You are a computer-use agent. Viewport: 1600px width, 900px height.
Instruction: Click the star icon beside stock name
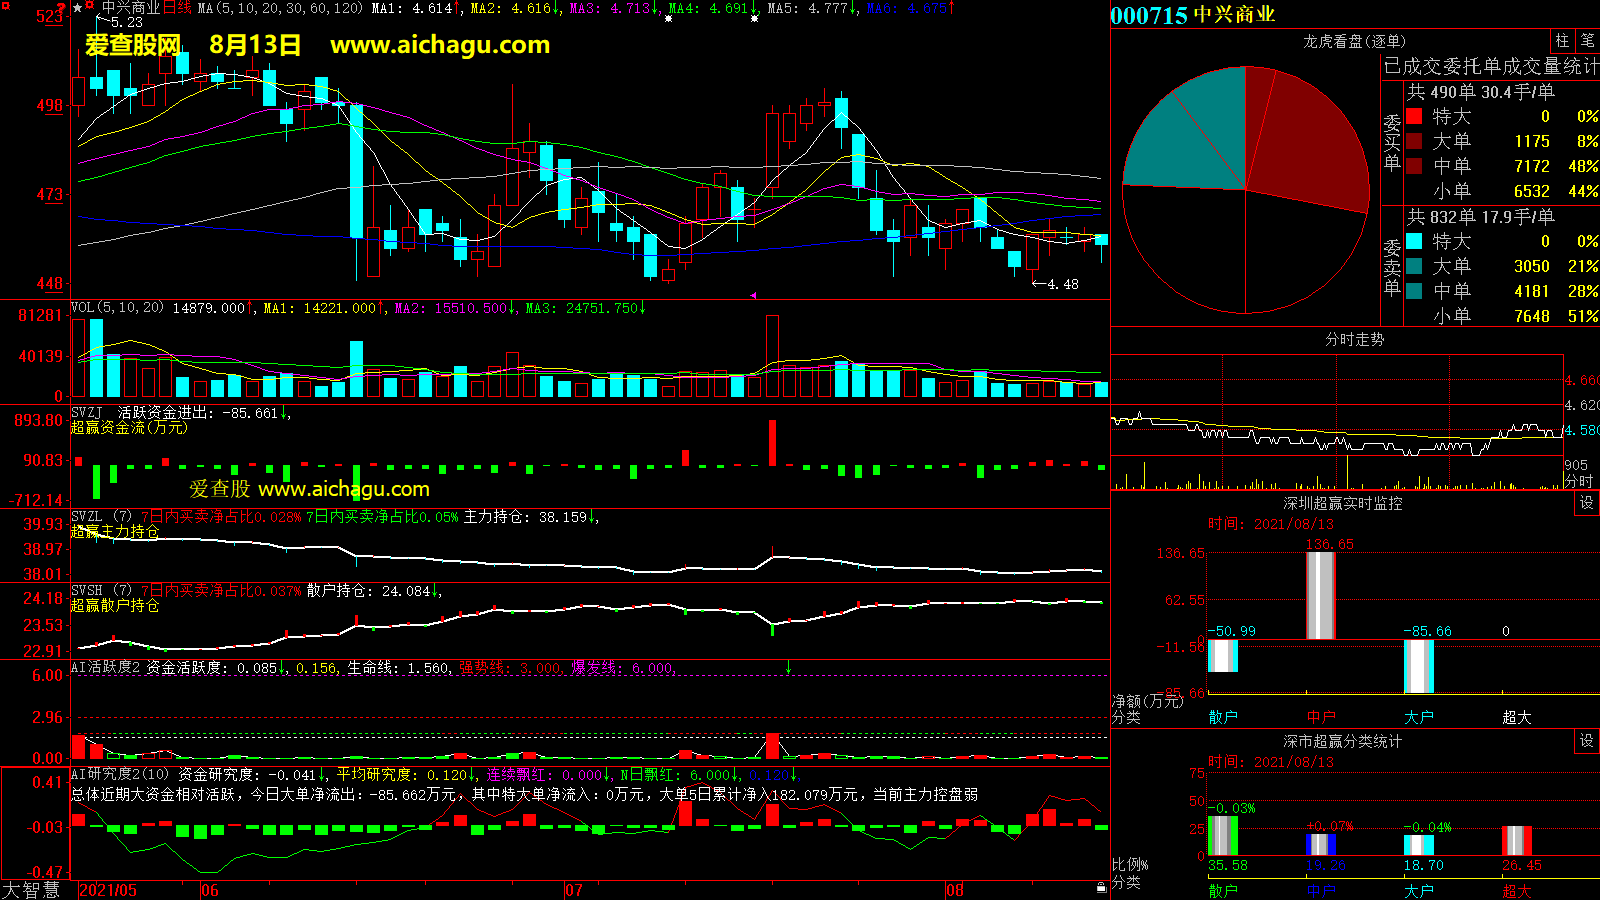[x=78, y=8]
